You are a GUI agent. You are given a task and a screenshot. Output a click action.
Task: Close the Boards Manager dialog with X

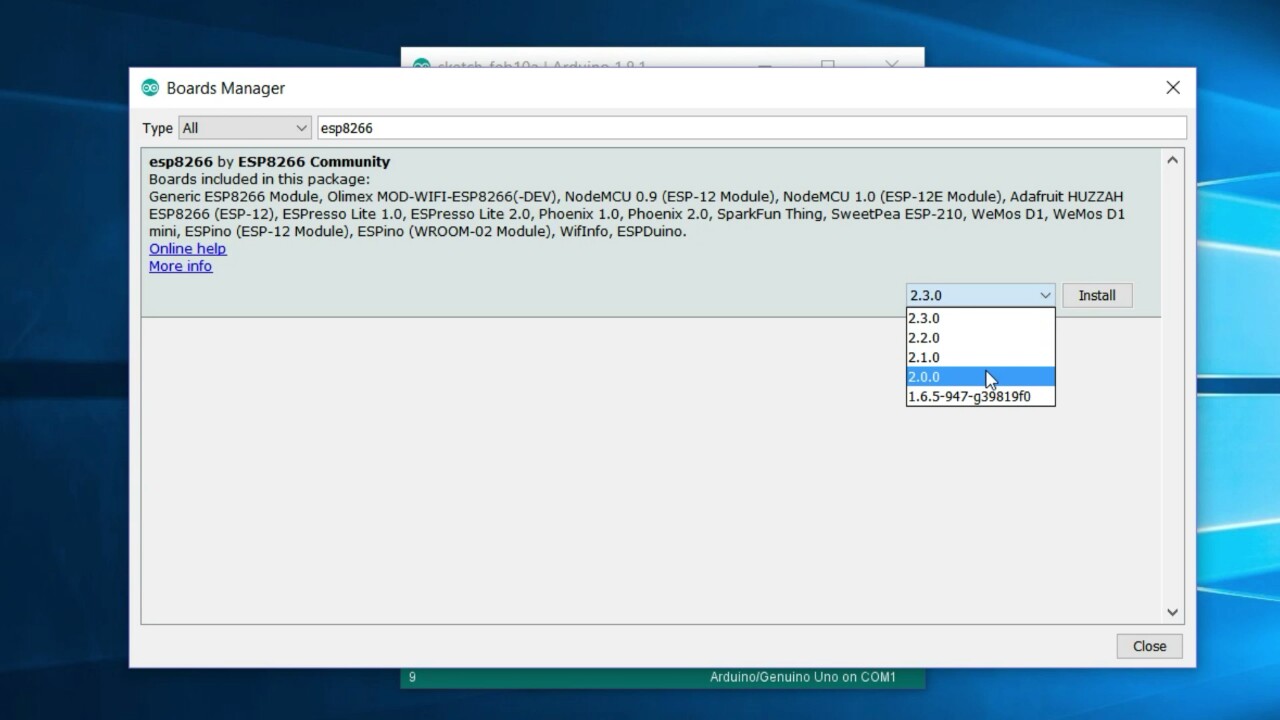tap(1173, 88)
